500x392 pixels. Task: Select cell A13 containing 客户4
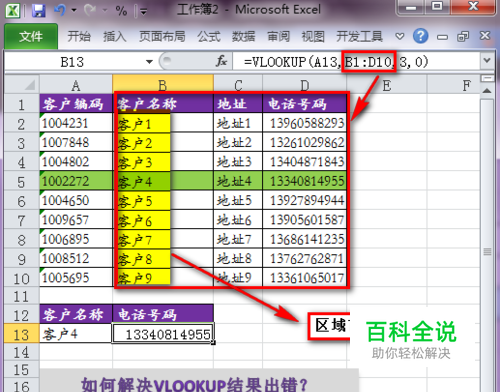point(76,333)
